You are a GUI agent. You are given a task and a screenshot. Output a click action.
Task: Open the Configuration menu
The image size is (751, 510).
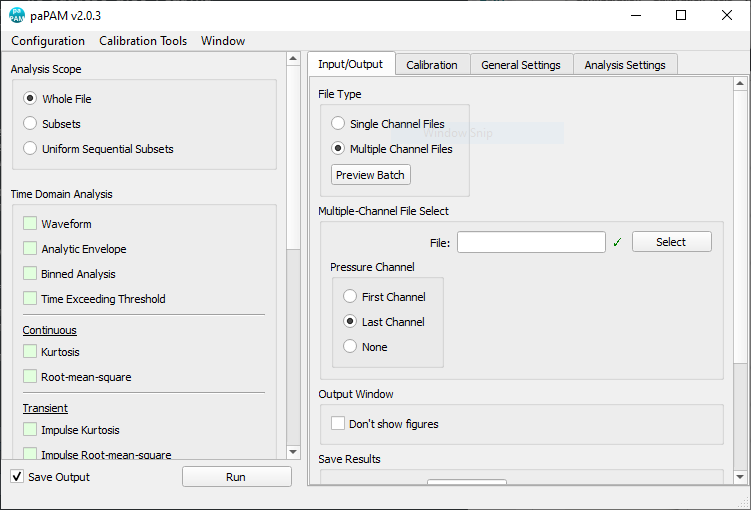[x=48, y=41]
